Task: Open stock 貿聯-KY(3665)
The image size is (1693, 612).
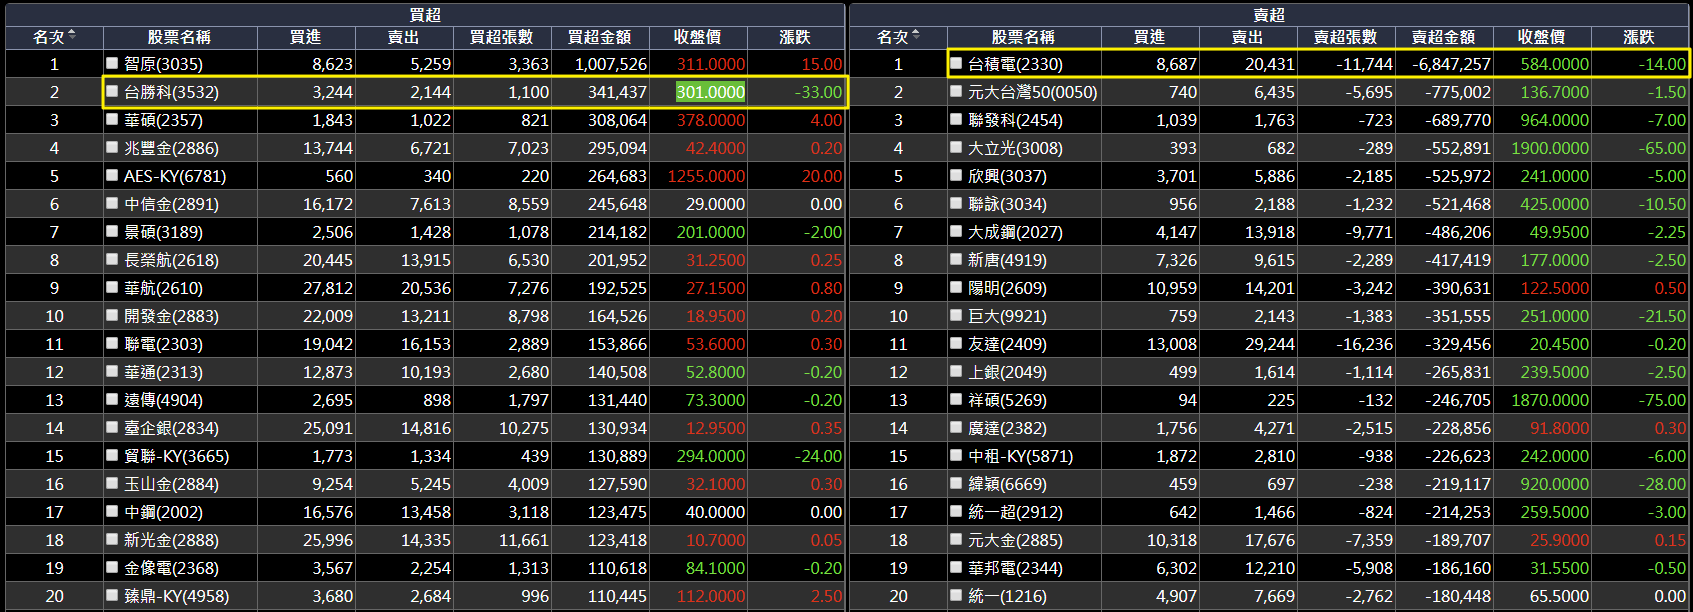Action: 176,456
